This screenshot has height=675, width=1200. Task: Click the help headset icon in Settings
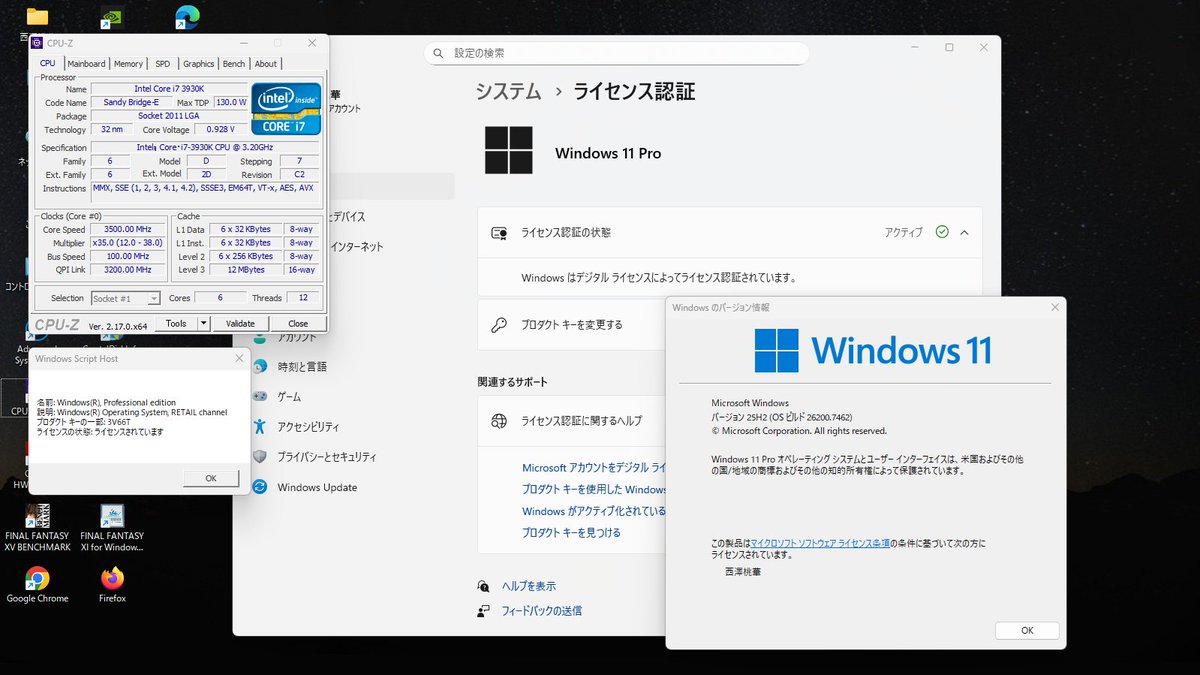pos(484,586)
